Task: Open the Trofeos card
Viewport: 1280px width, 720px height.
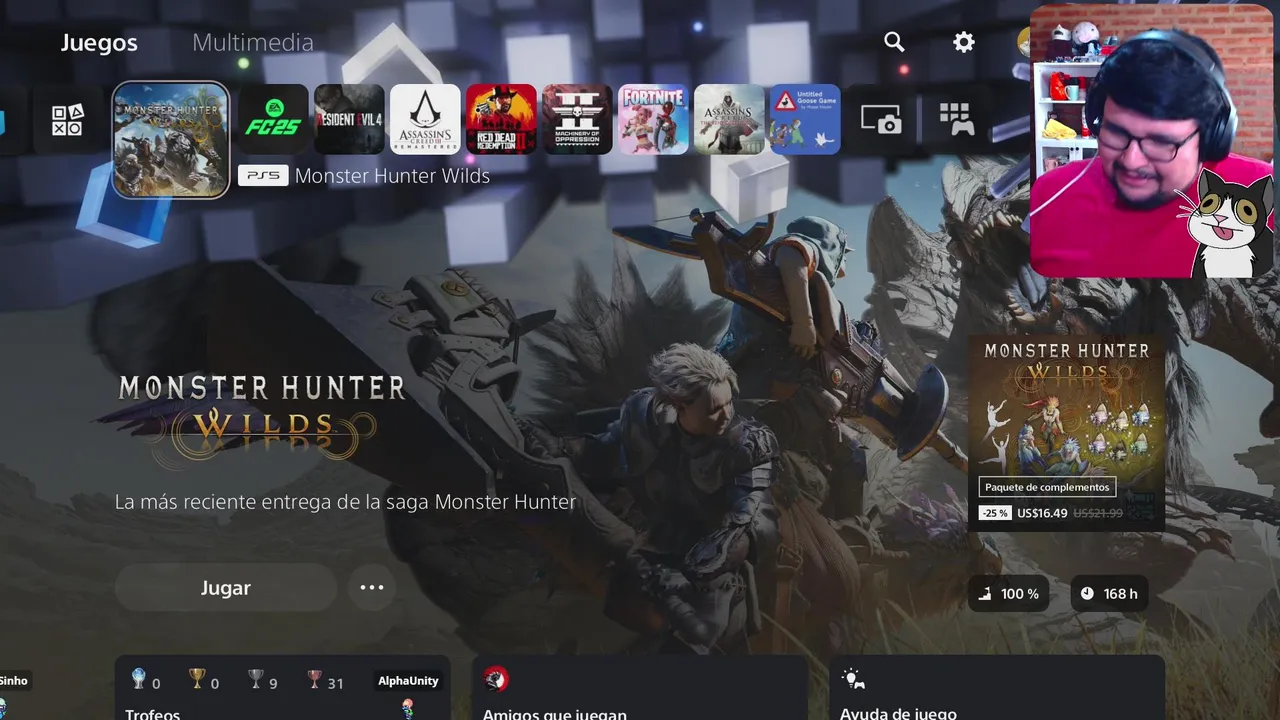Action: point(282,688)
